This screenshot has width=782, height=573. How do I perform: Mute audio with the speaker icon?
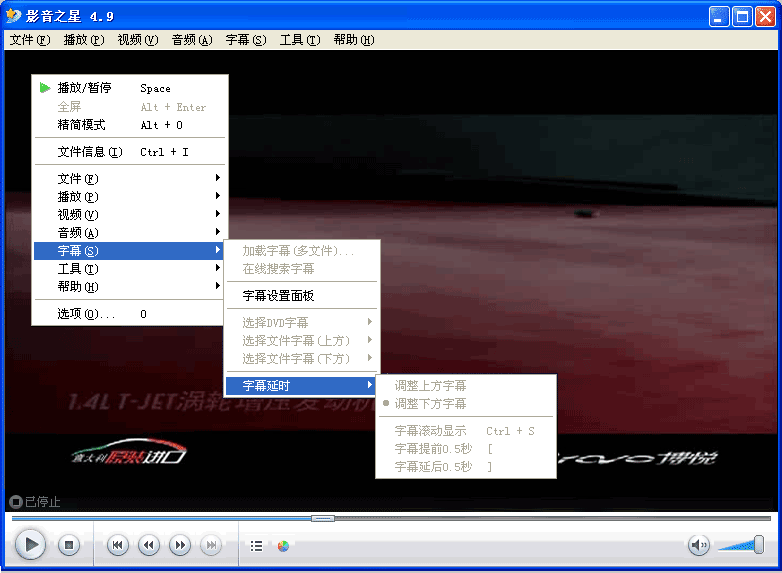[x=699, y=545]
